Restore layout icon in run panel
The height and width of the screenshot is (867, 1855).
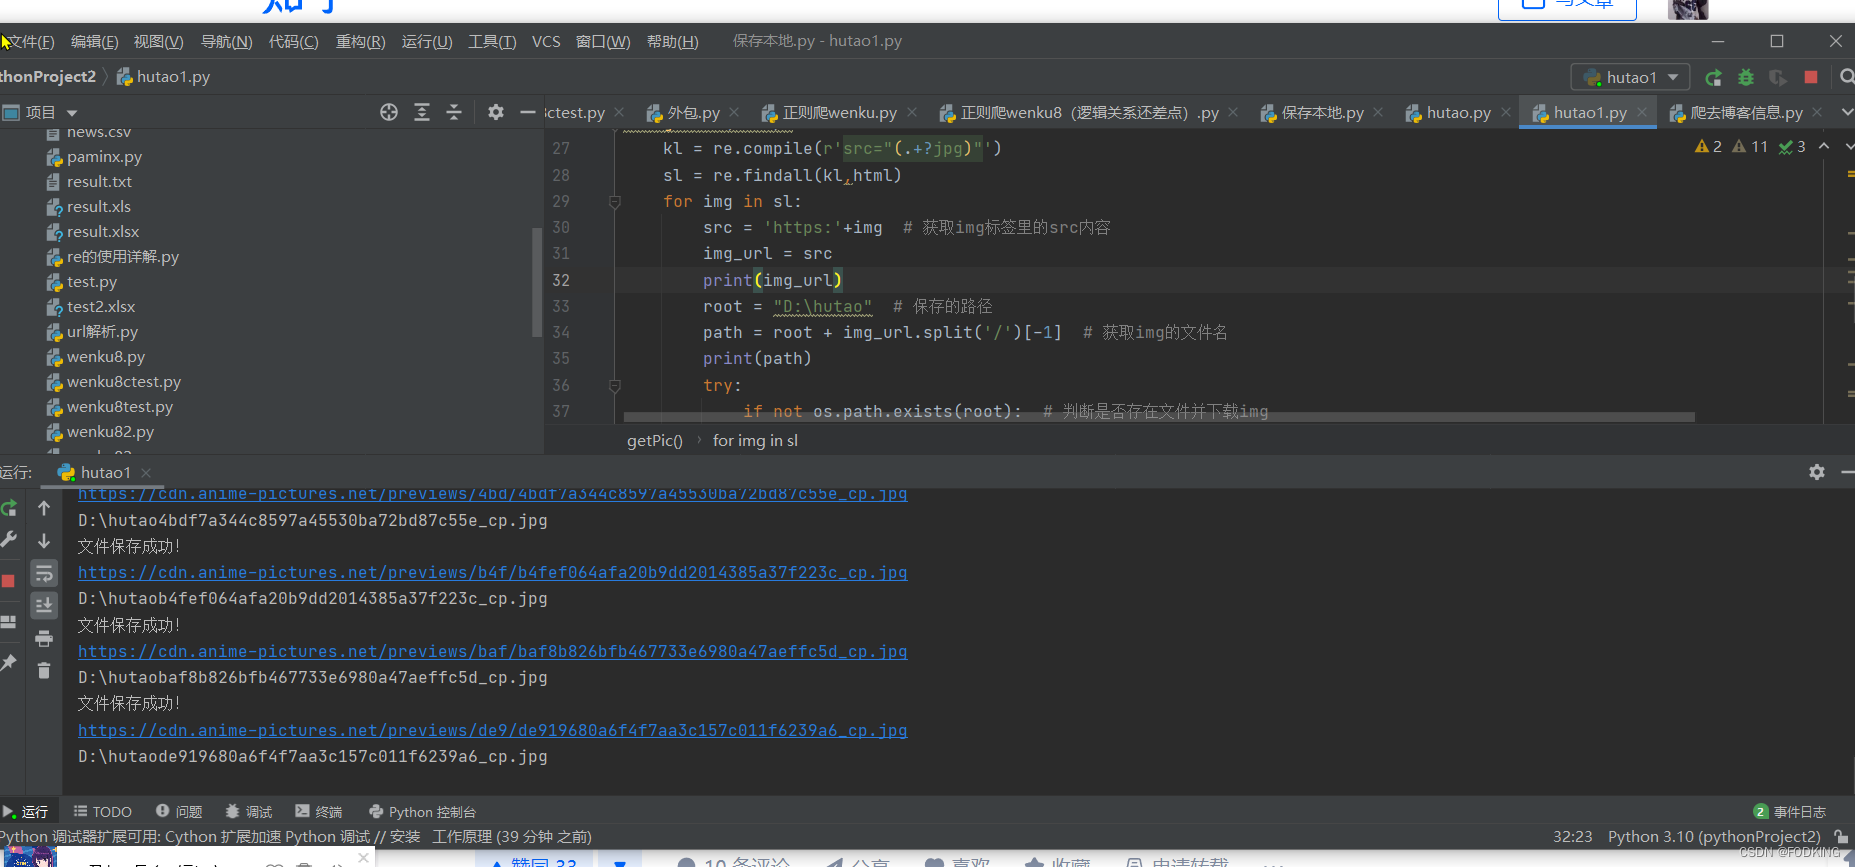pyautogui.click(x=9, y=622)
